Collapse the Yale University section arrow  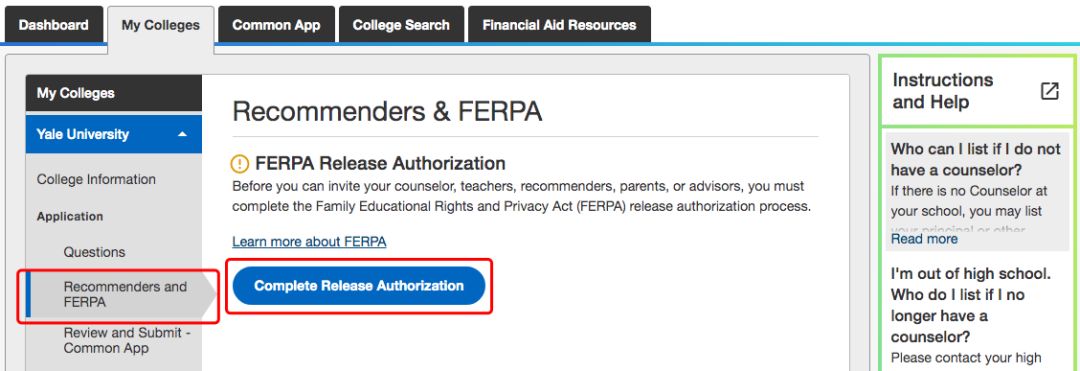click(x=182, y=134)
